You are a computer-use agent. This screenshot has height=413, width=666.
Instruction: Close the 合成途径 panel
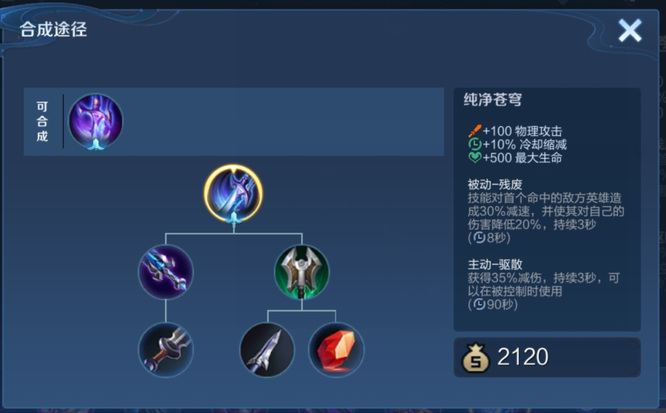click(629, 31)
